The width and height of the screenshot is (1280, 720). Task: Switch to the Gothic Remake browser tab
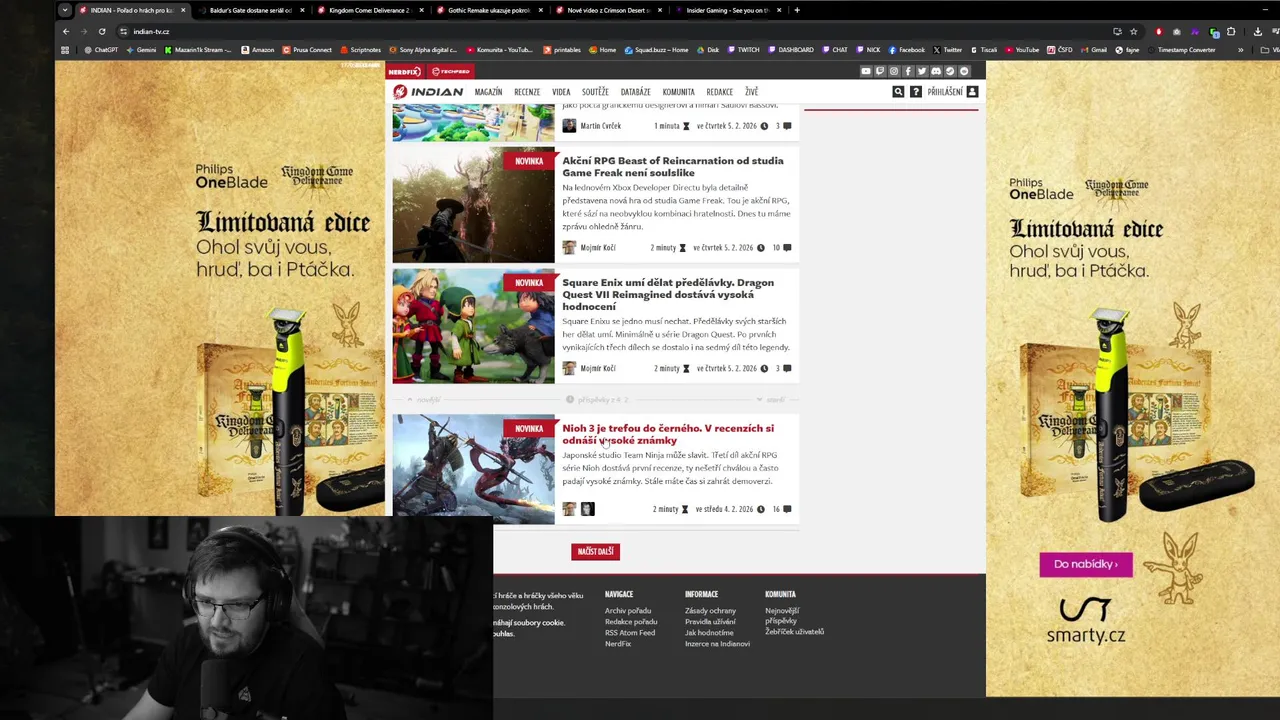click(x=488, y=10)
